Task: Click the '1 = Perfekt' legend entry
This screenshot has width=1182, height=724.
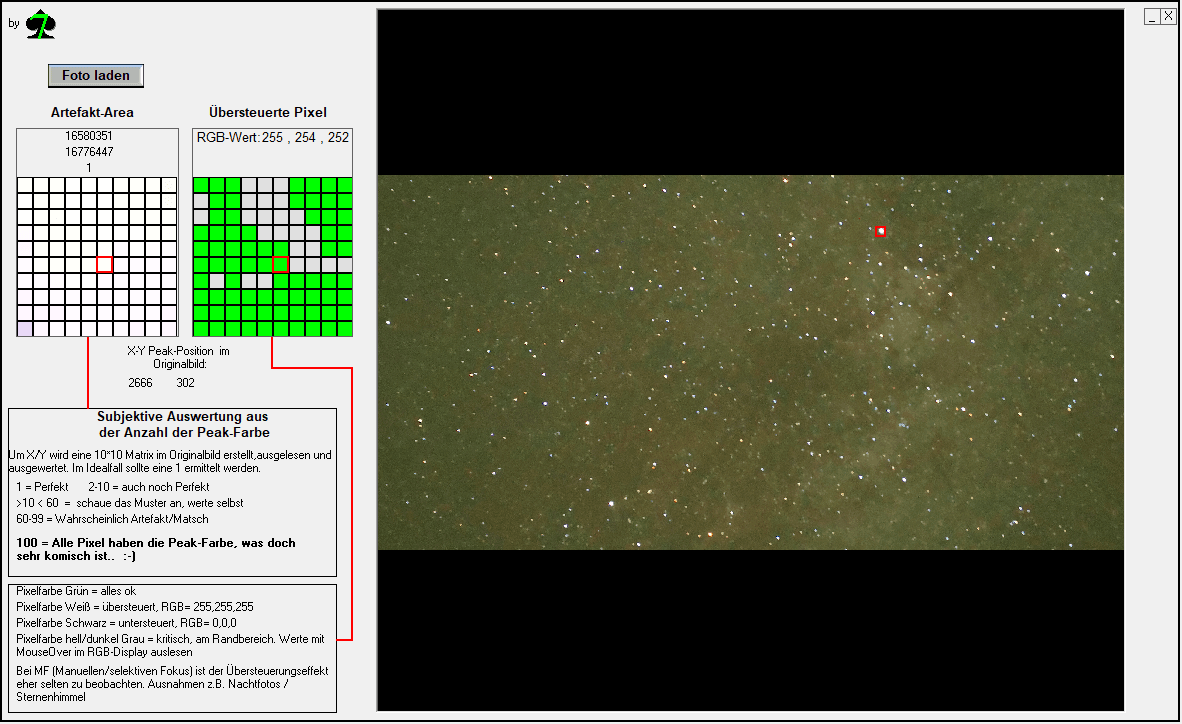Action: click(x=42, y=487)
